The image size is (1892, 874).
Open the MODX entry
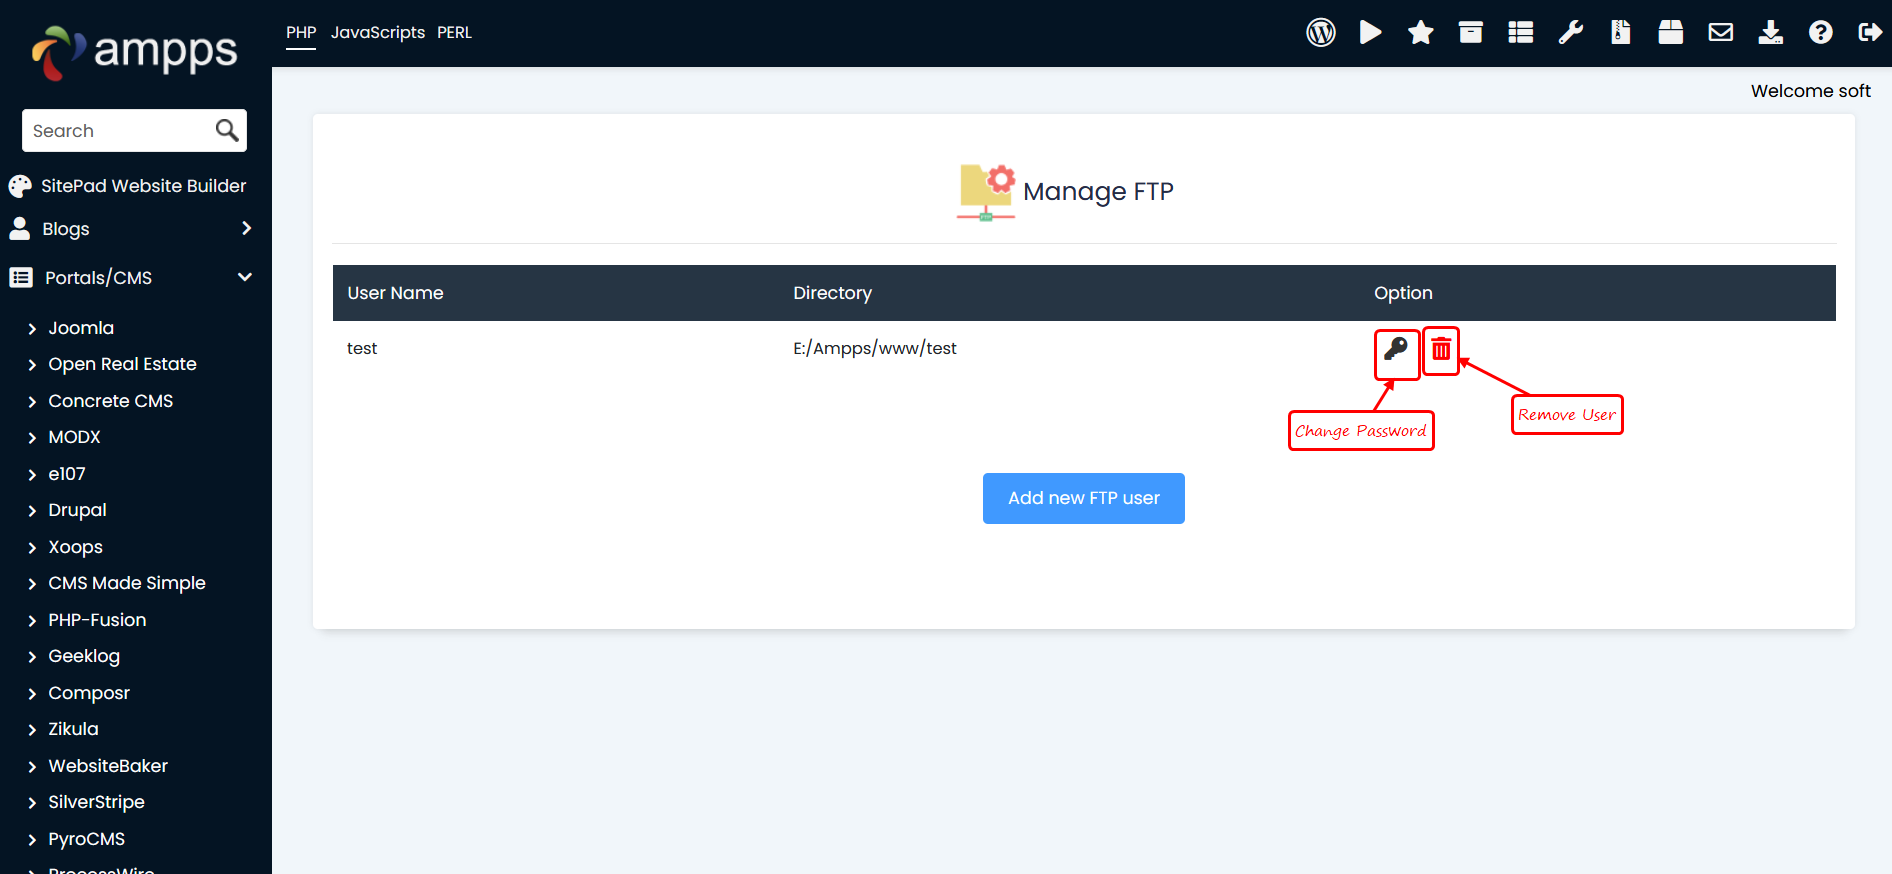(74, 437)
